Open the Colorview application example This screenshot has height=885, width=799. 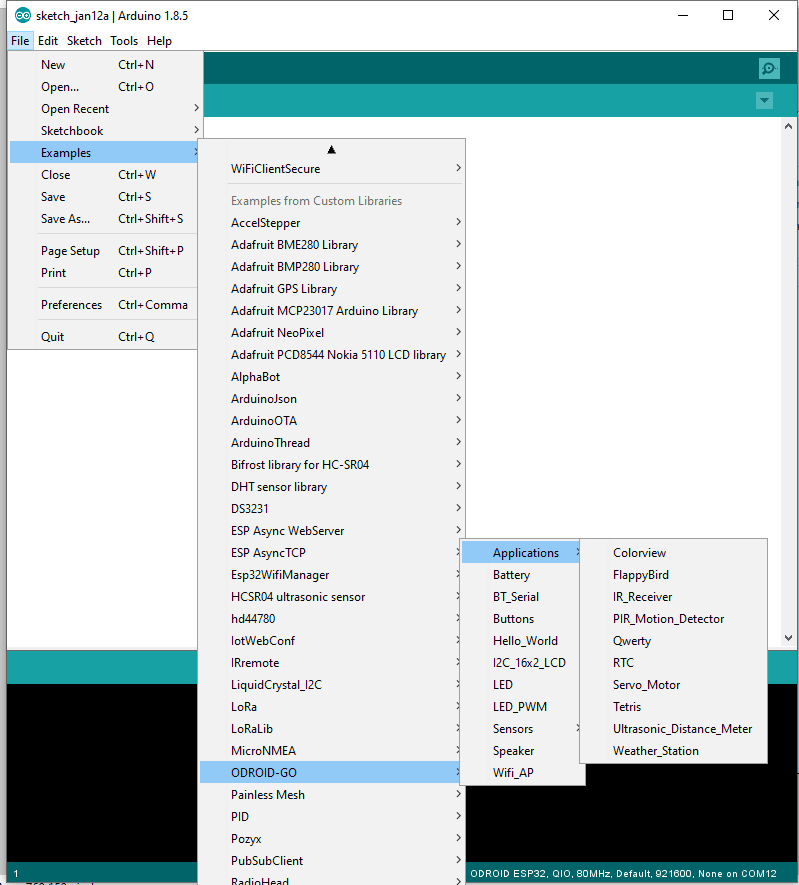tap(674, 553)
